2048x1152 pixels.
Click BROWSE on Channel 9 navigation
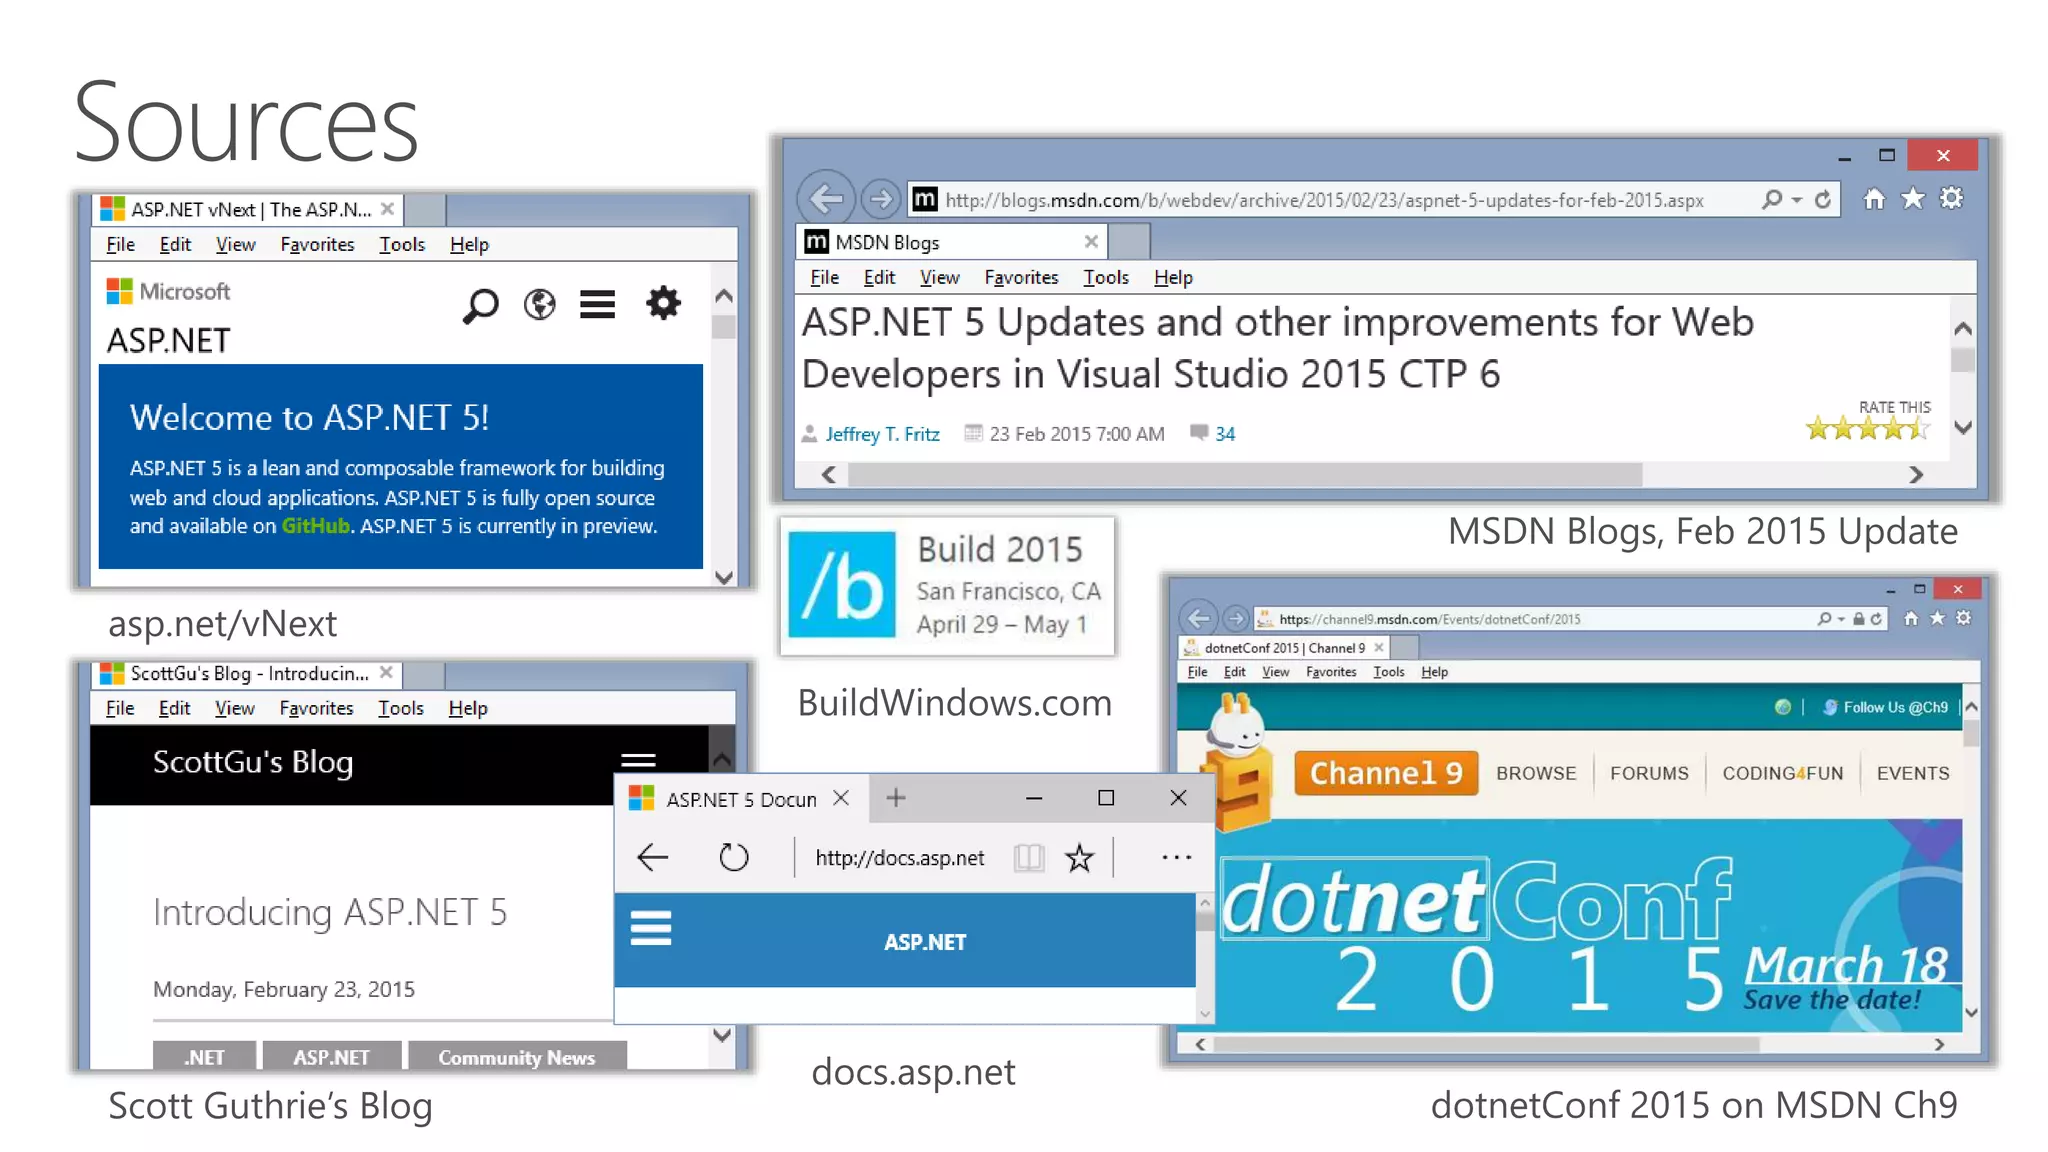(1536, 773)
